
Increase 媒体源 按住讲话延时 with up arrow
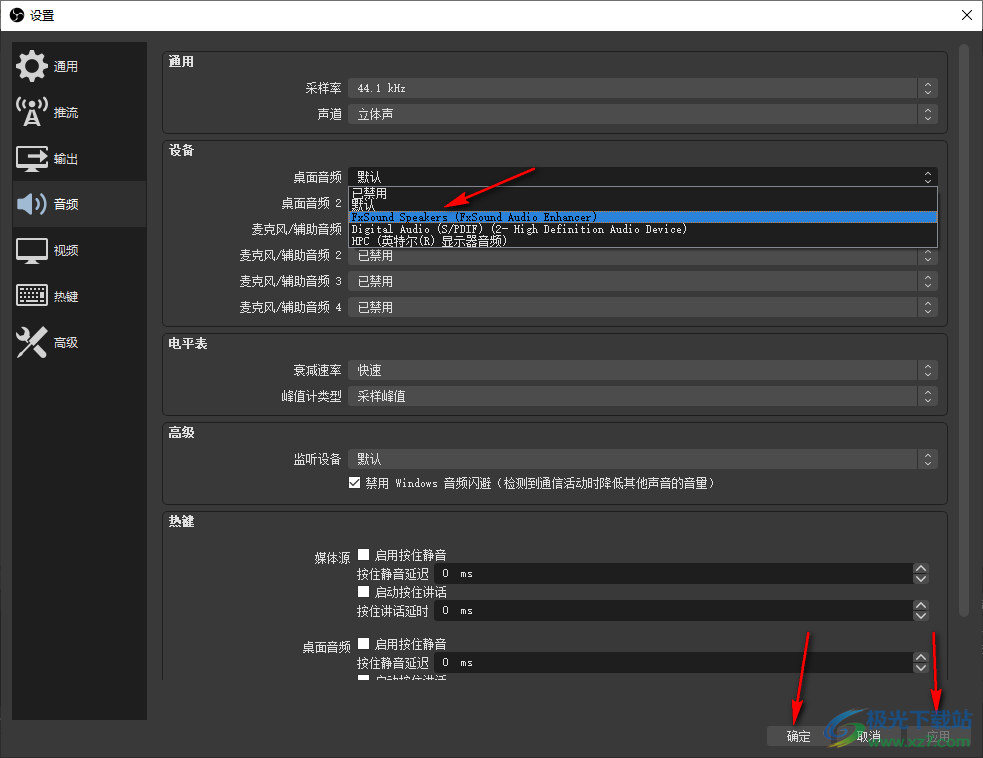point(920,606)
